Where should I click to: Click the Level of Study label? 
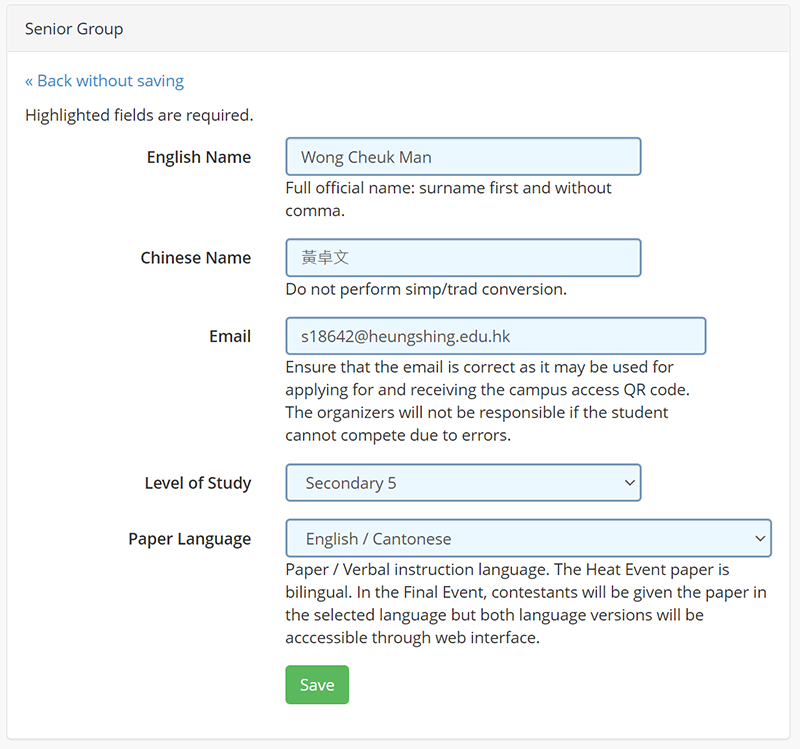coord(197,483)
